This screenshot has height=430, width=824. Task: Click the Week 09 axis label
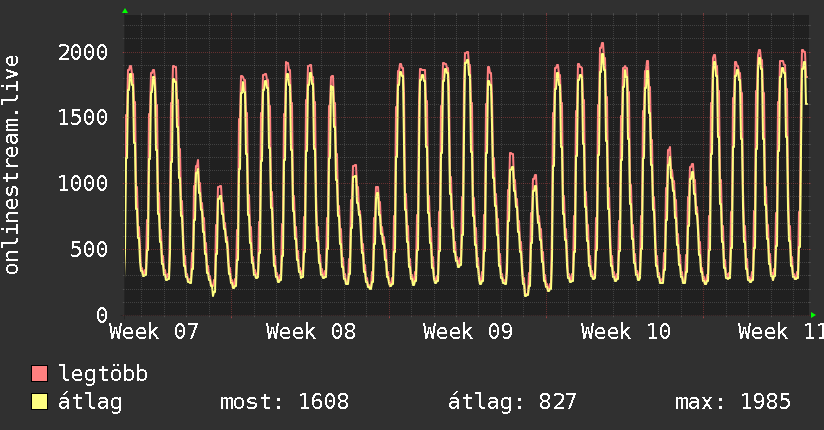click(x=468, y=332)
